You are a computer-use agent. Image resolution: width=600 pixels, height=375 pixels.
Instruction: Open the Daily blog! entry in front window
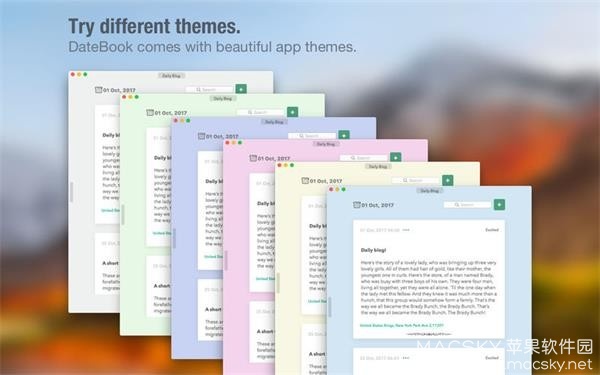[373, 250]
